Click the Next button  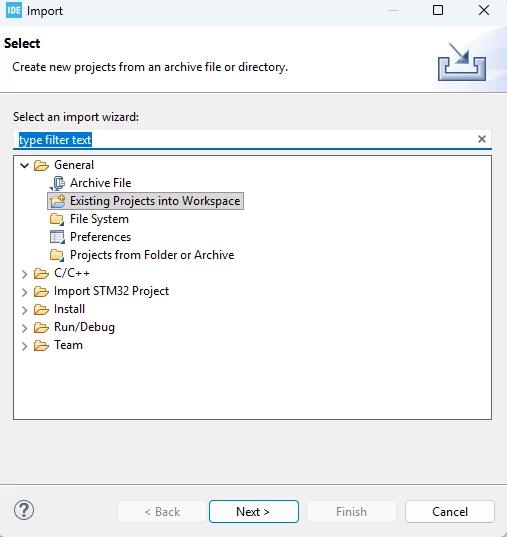click(x=254, y=512)
